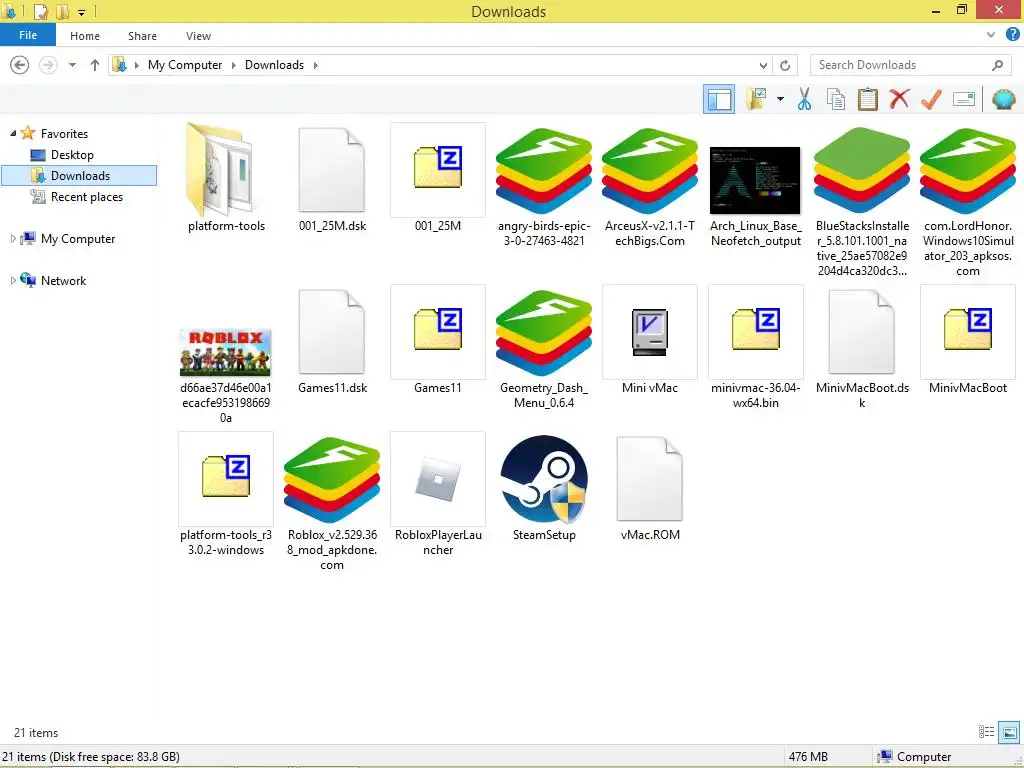The height and width of the screenshot is (768, 1024).
Task: Run the SteamSetup installer
Action: pos(543,487)
